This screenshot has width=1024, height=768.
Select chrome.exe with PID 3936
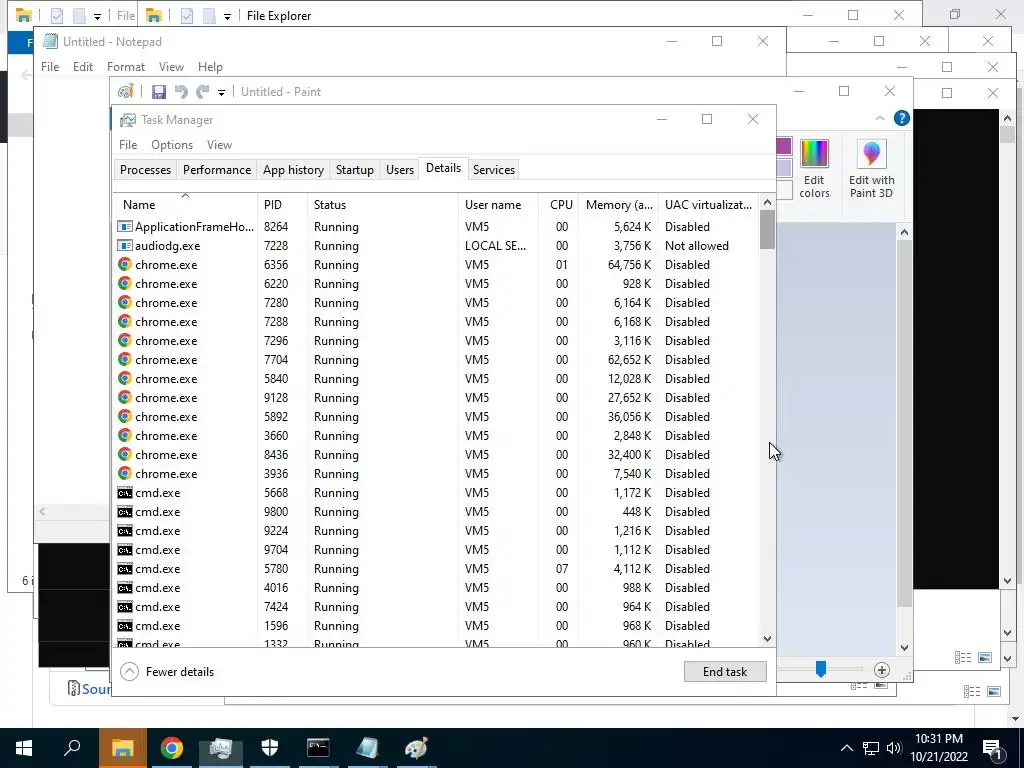pyautogui.click(x=436, y=473)
